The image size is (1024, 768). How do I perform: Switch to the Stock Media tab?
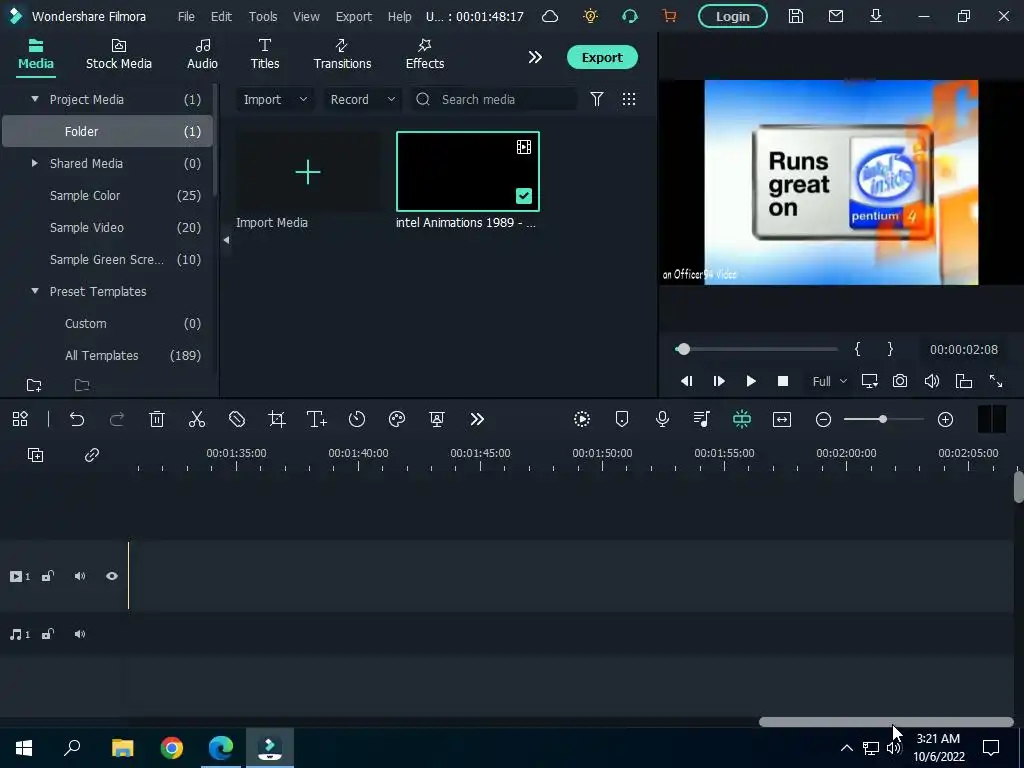pos(119,54)
